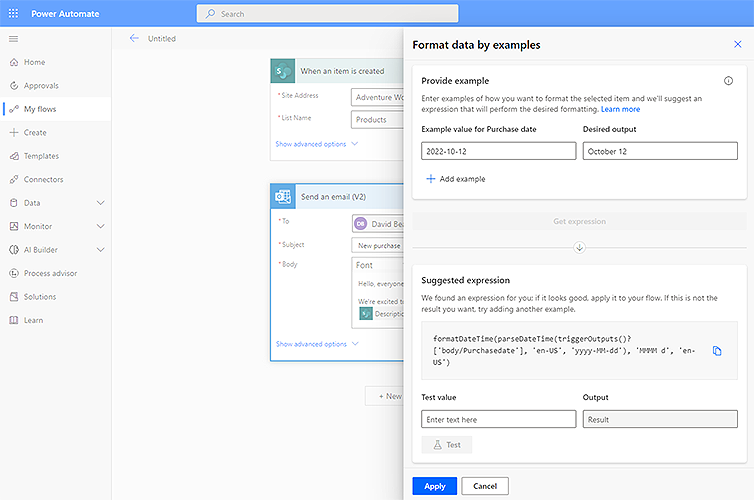Open Approvals in the sidebar
This screenshot has height=500, width=754.
pyautogui.click(x=55, y=86)
